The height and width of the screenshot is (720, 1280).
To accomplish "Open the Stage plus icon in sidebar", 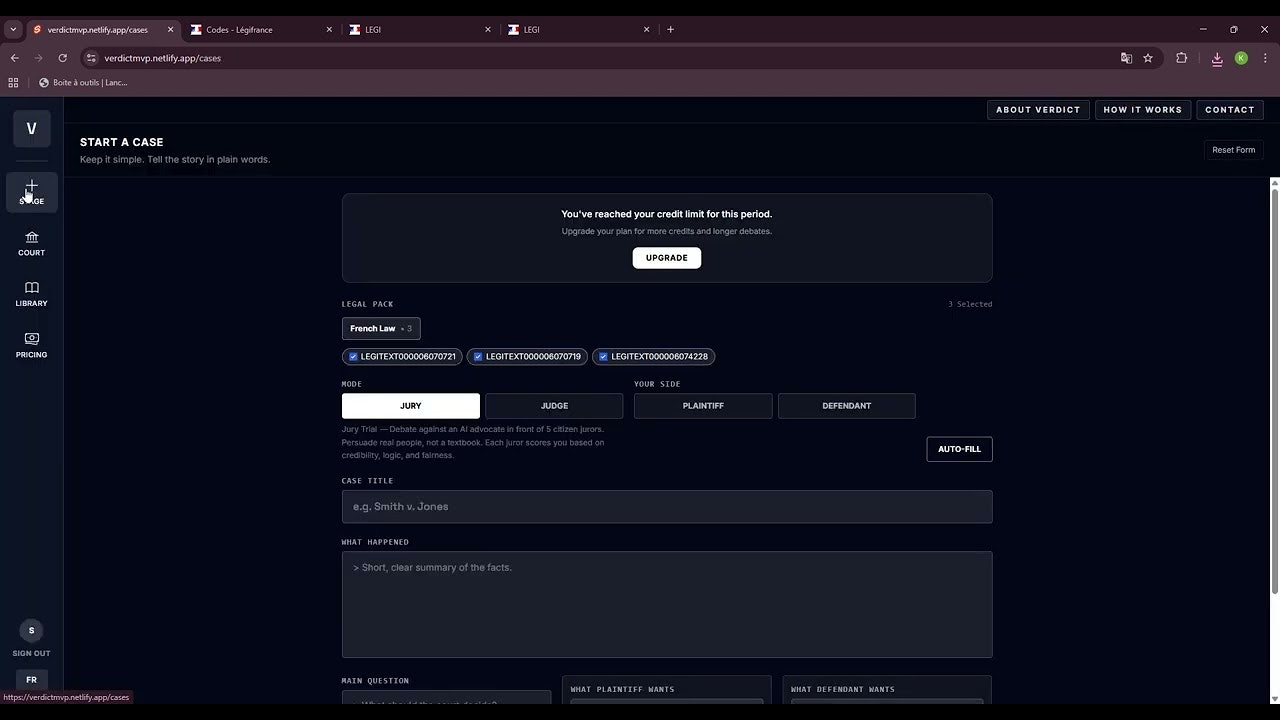I will click(32, 187).
